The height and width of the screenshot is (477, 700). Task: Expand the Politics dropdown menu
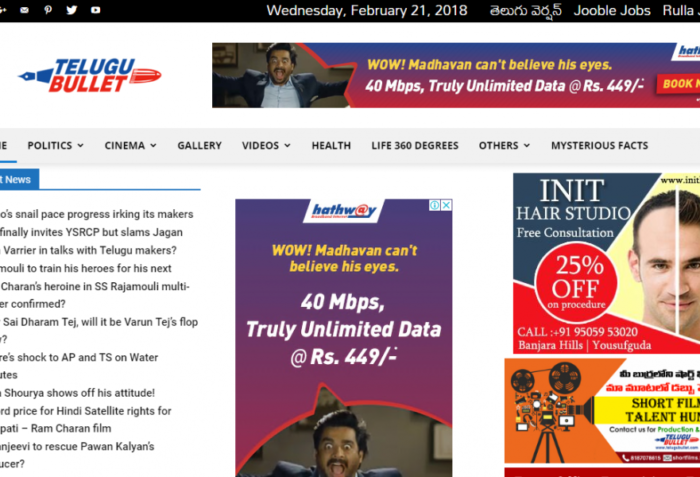coord(55,145)
